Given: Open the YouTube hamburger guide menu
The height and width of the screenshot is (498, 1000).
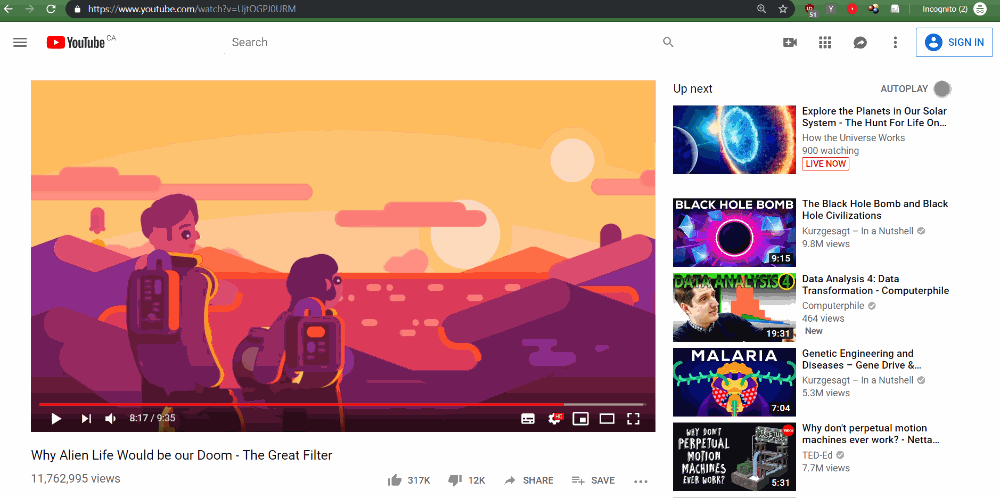Looking at the screenshot, I should (20, 43).
